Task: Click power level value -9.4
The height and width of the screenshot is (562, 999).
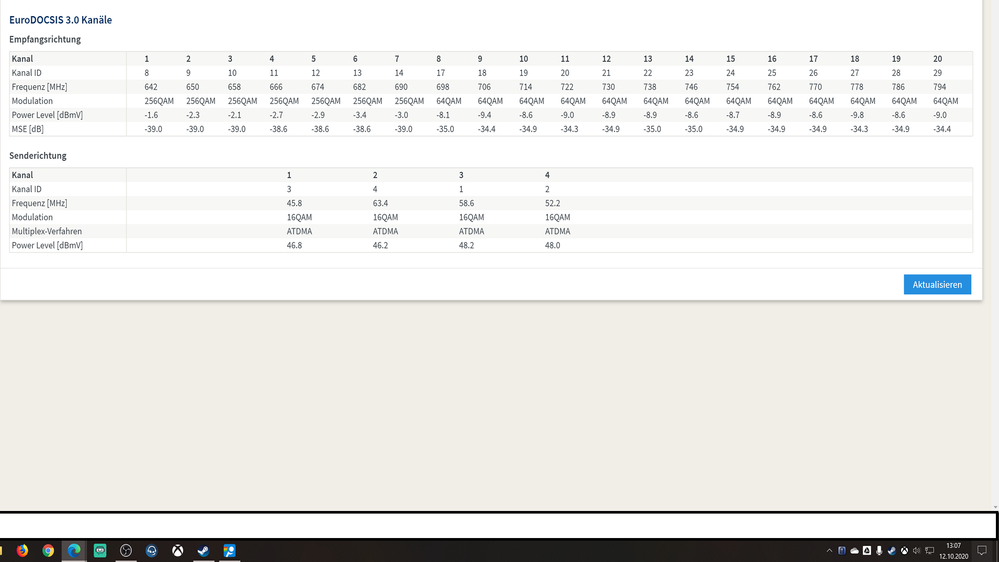Action: 485,115
